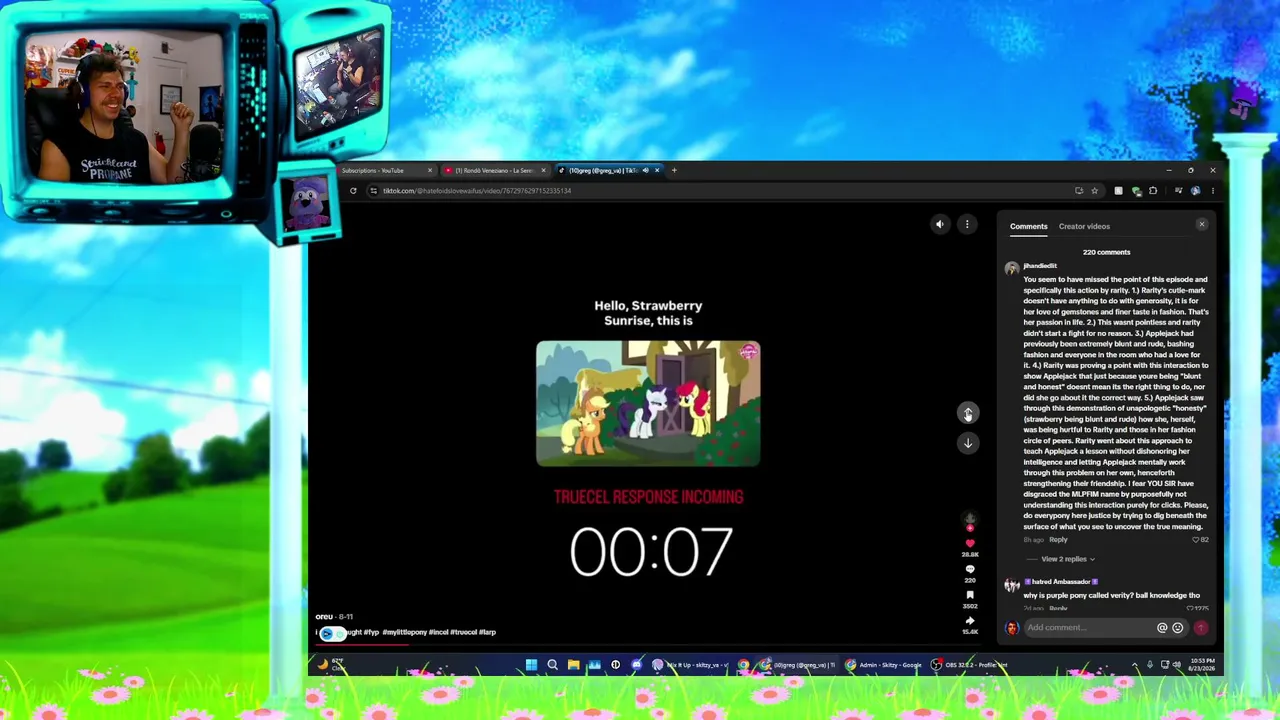
Task: Reload the TikTok page
Action: (353, 191)
